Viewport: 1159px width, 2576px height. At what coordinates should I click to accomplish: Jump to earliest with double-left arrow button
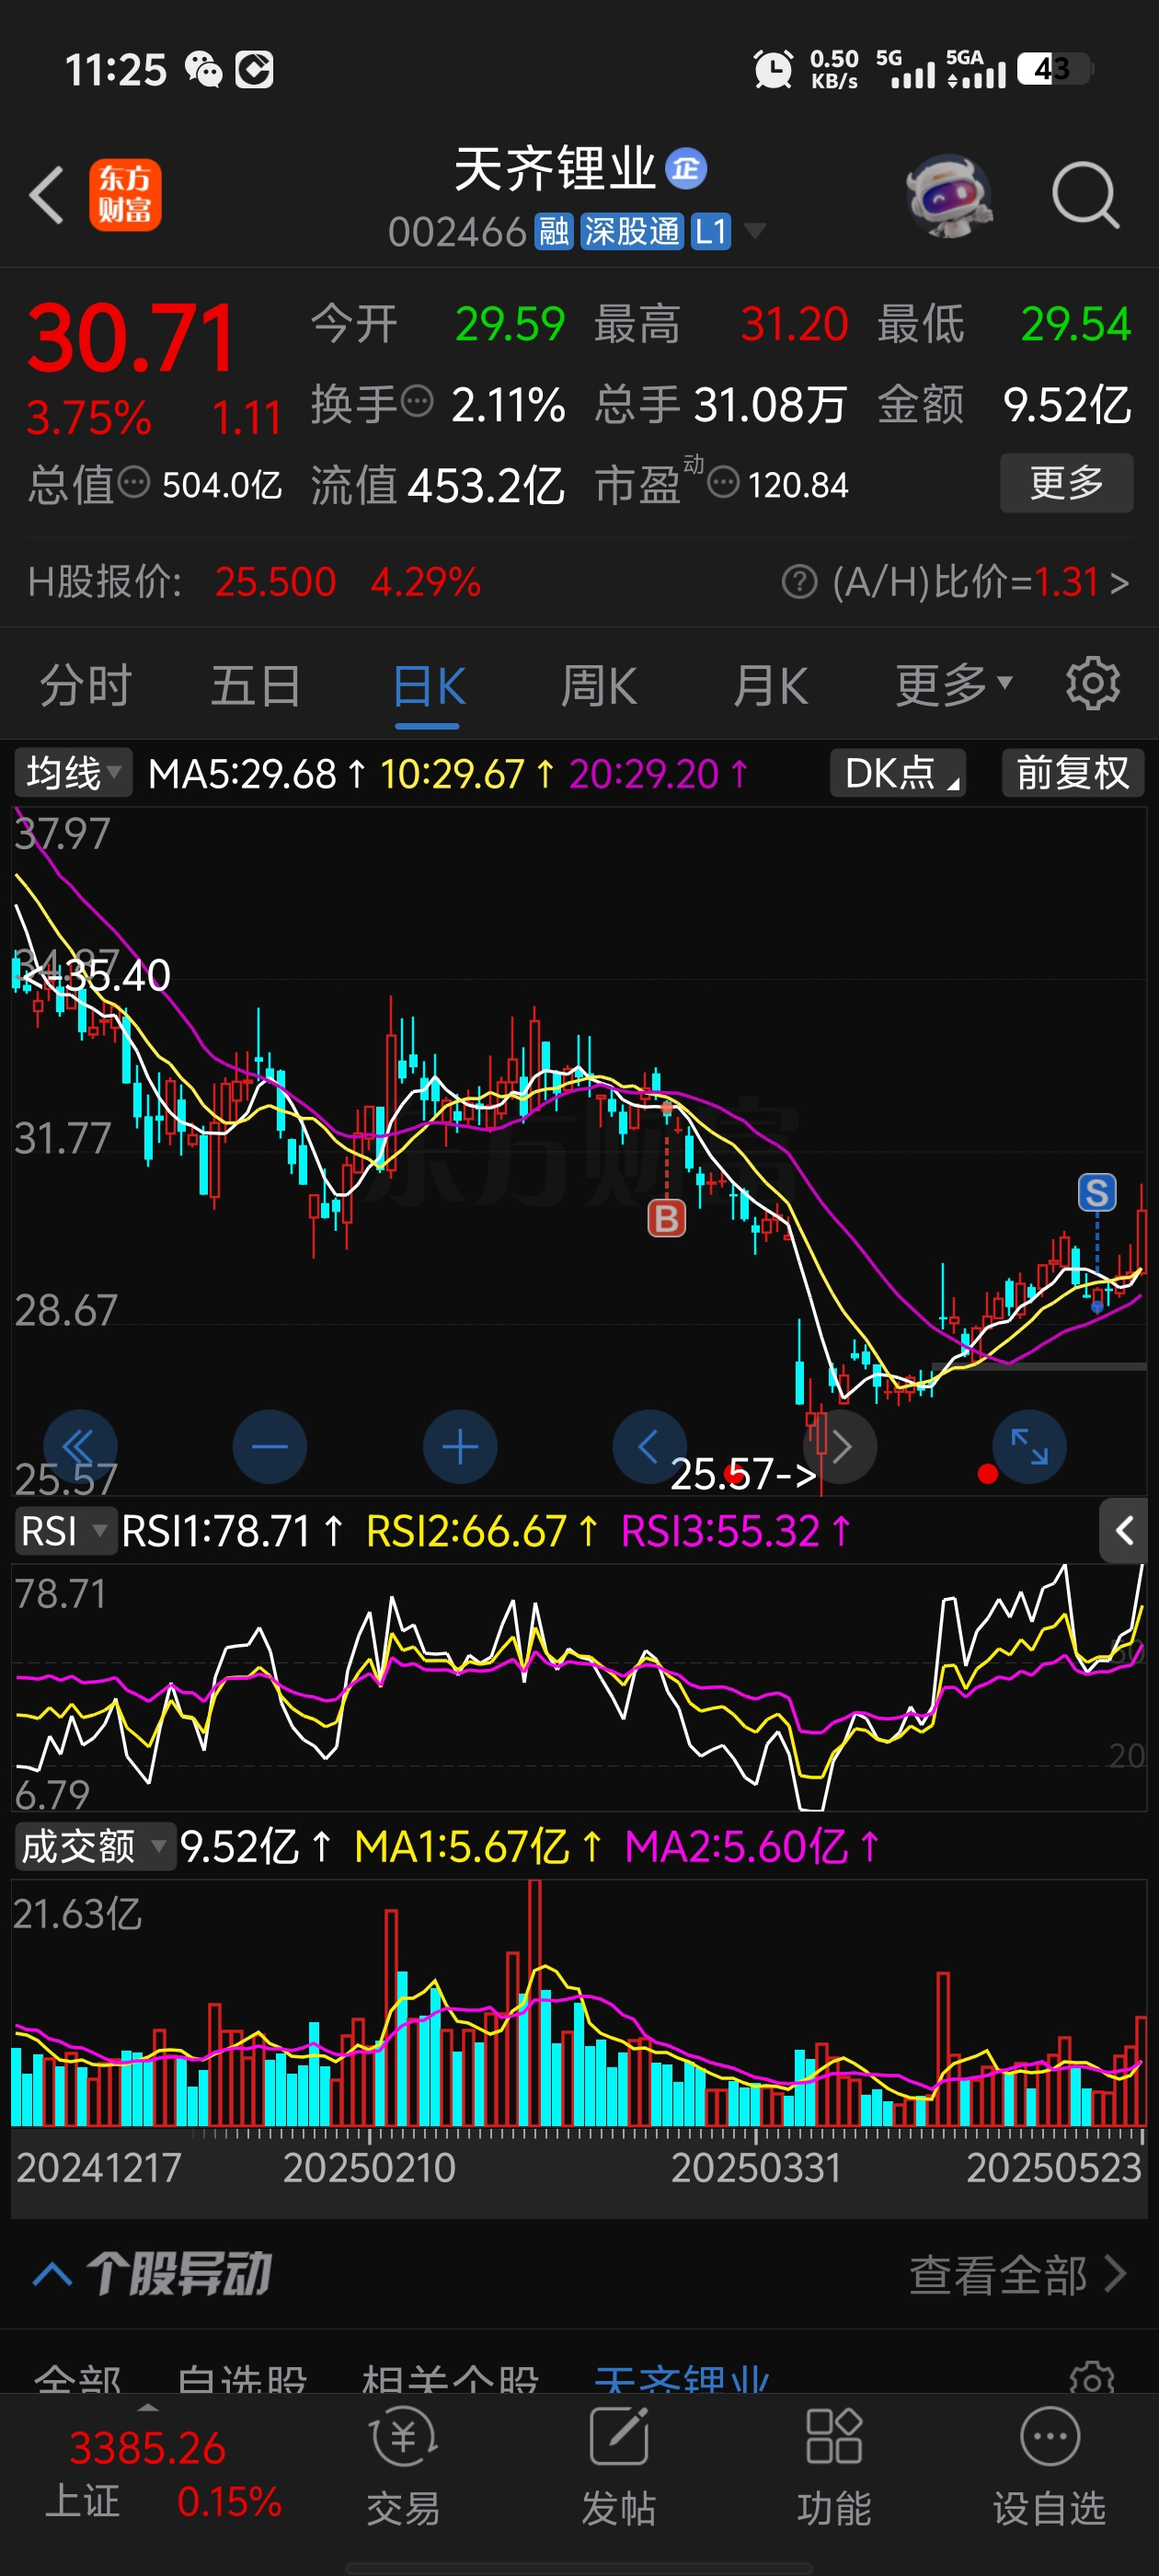80,1447
